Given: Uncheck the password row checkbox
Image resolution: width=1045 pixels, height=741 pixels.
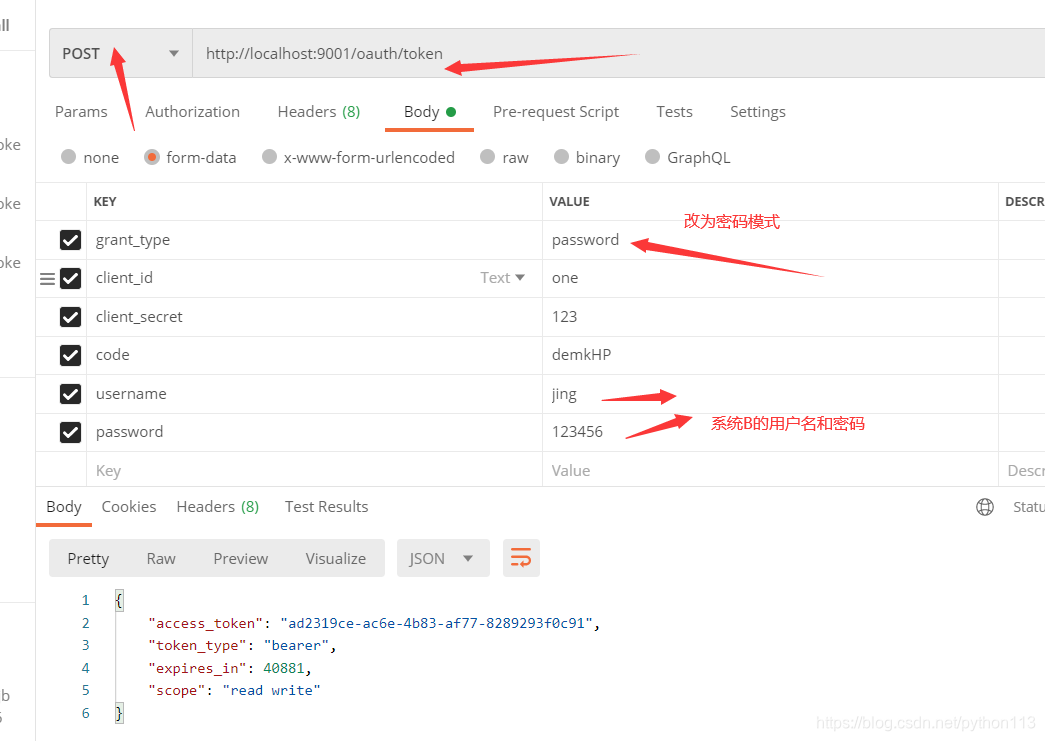Looking at the screenshot, I should point(71,432).
